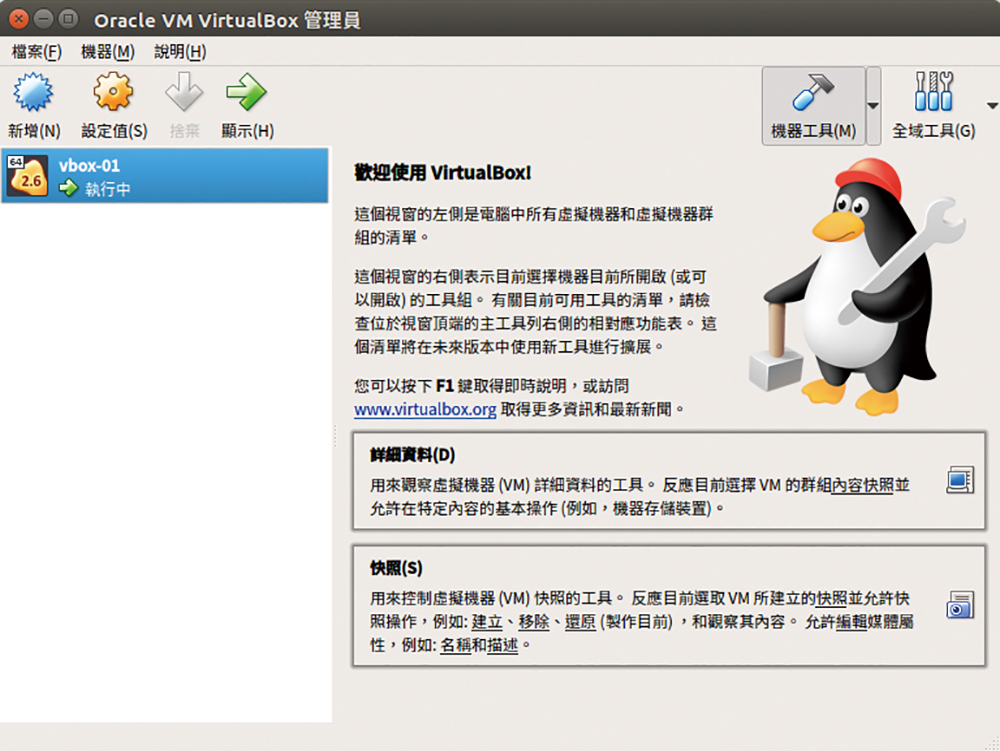The height and width of the screenshot is (751, 1000).
Task: Open the Snapshots (快照) tool panel
Action: click(x=669, y=606)
